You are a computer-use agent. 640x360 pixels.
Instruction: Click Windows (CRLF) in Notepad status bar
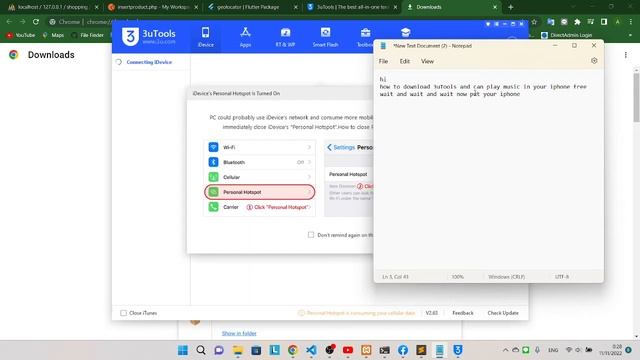[507, 277]
